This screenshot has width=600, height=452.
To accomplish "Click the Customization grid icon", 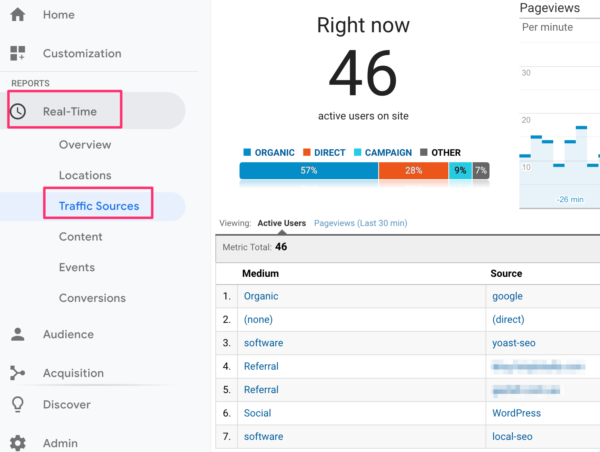I will (18, 53).
